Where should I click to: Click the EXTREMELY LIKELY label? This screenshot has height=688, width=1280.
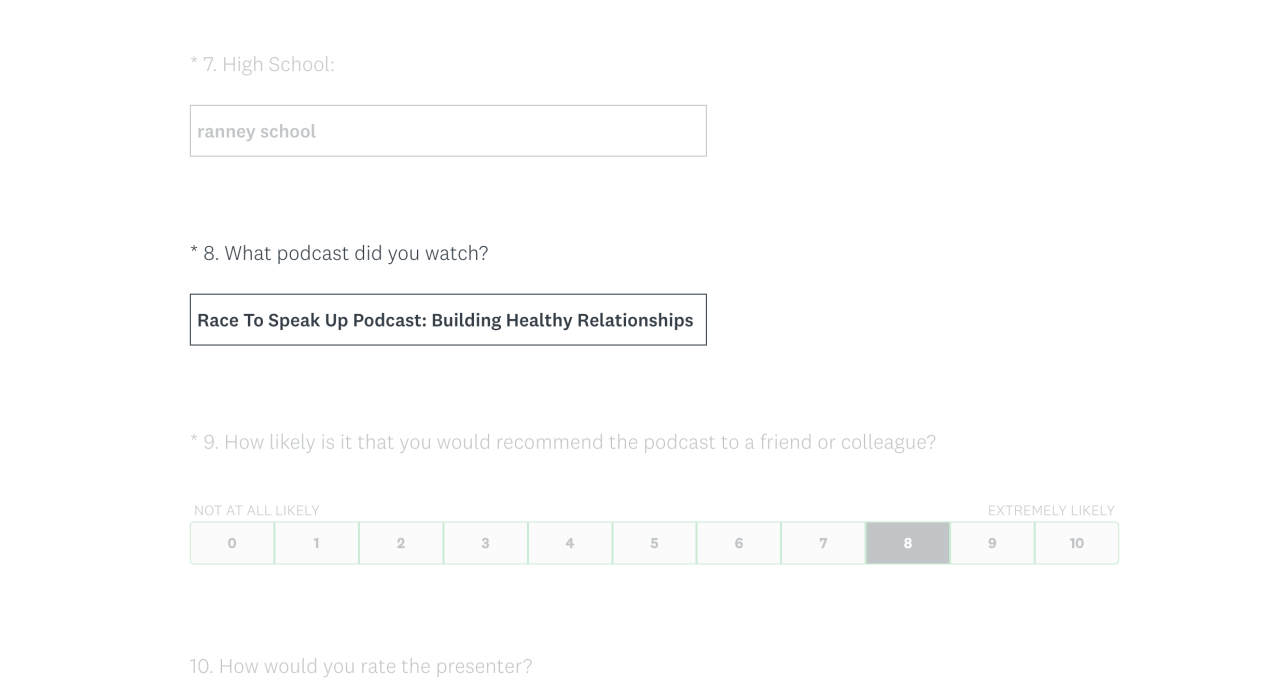click(x=1051, y=510)
